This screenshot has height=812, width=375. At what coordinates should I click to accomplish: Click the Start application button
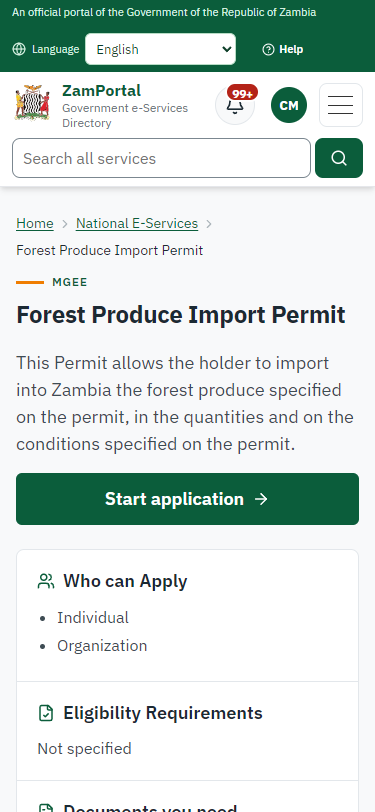pos(188,499)
